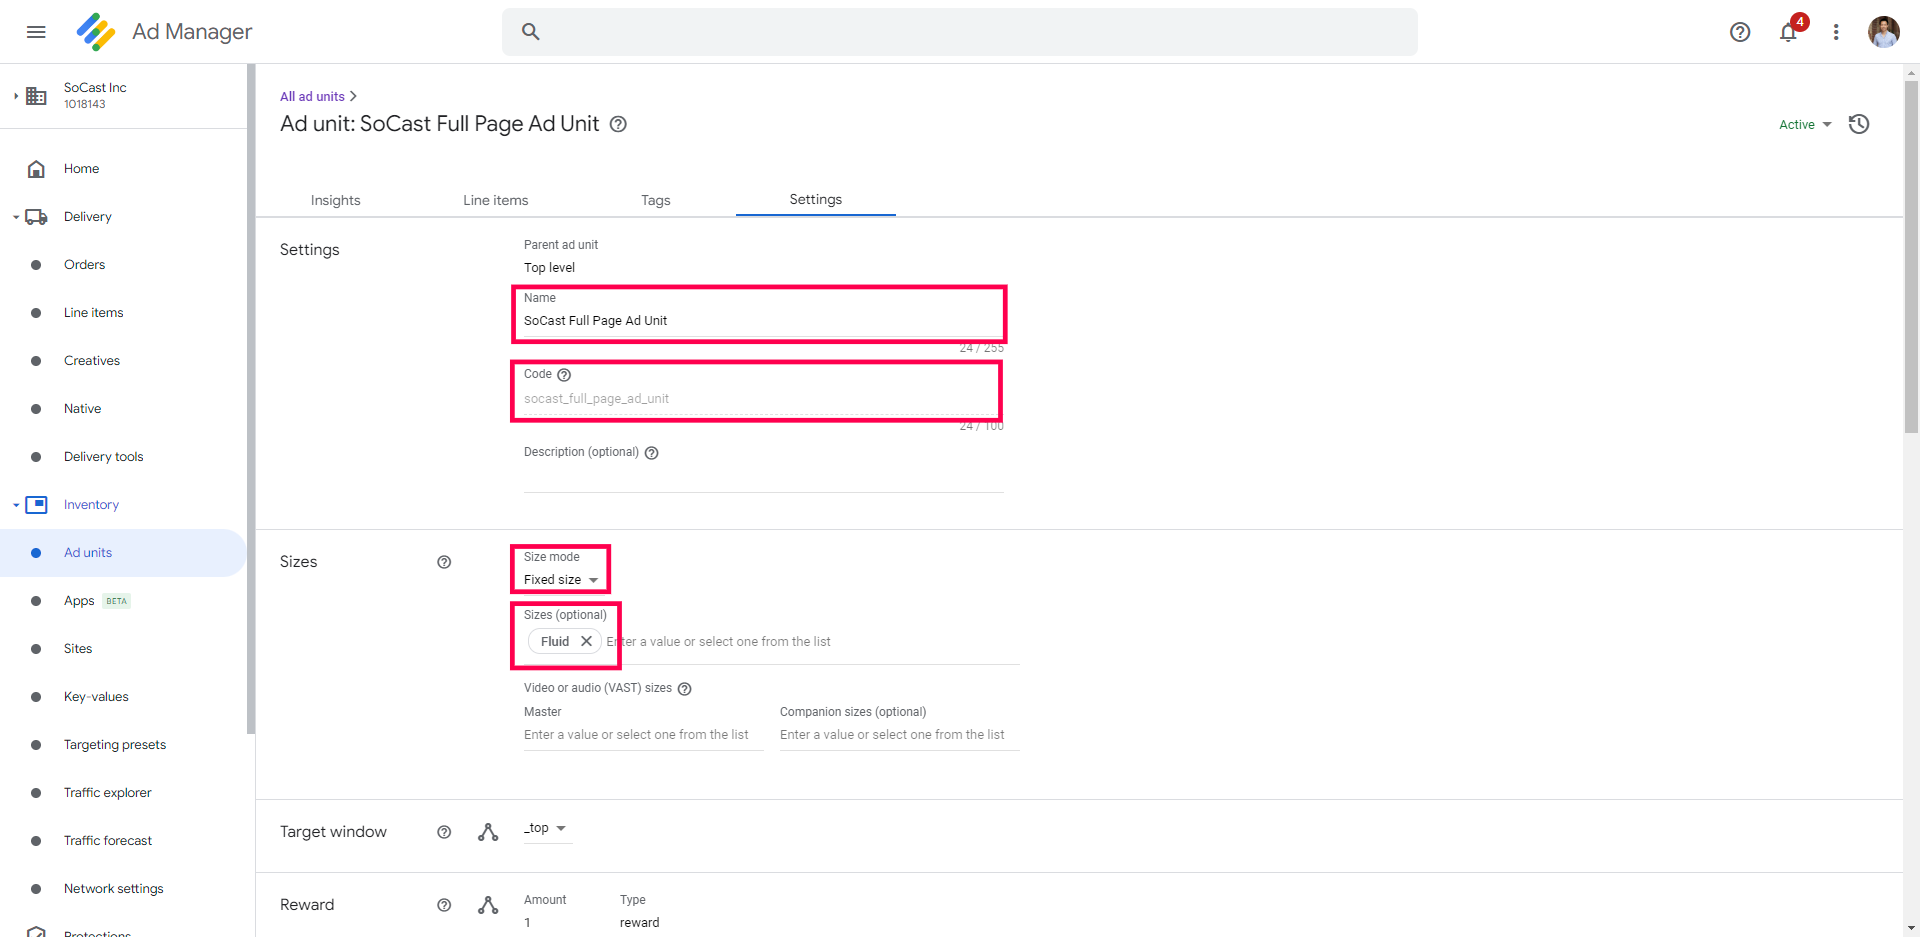This screenshot has height=937, width=1920.
Task: Open the three-dot more options menu
Action: click(x=1836, y=32)
